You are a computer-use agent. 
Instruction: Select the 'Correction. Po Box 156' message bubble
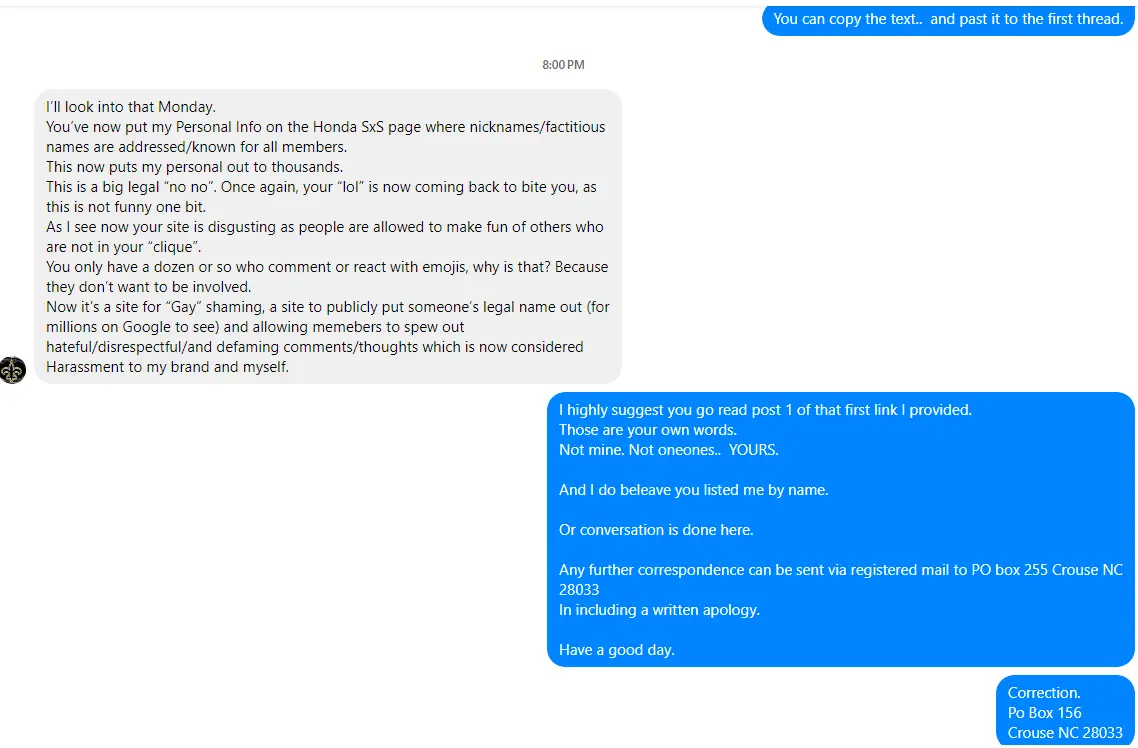pyautogui.click(x=1065, y=712)
